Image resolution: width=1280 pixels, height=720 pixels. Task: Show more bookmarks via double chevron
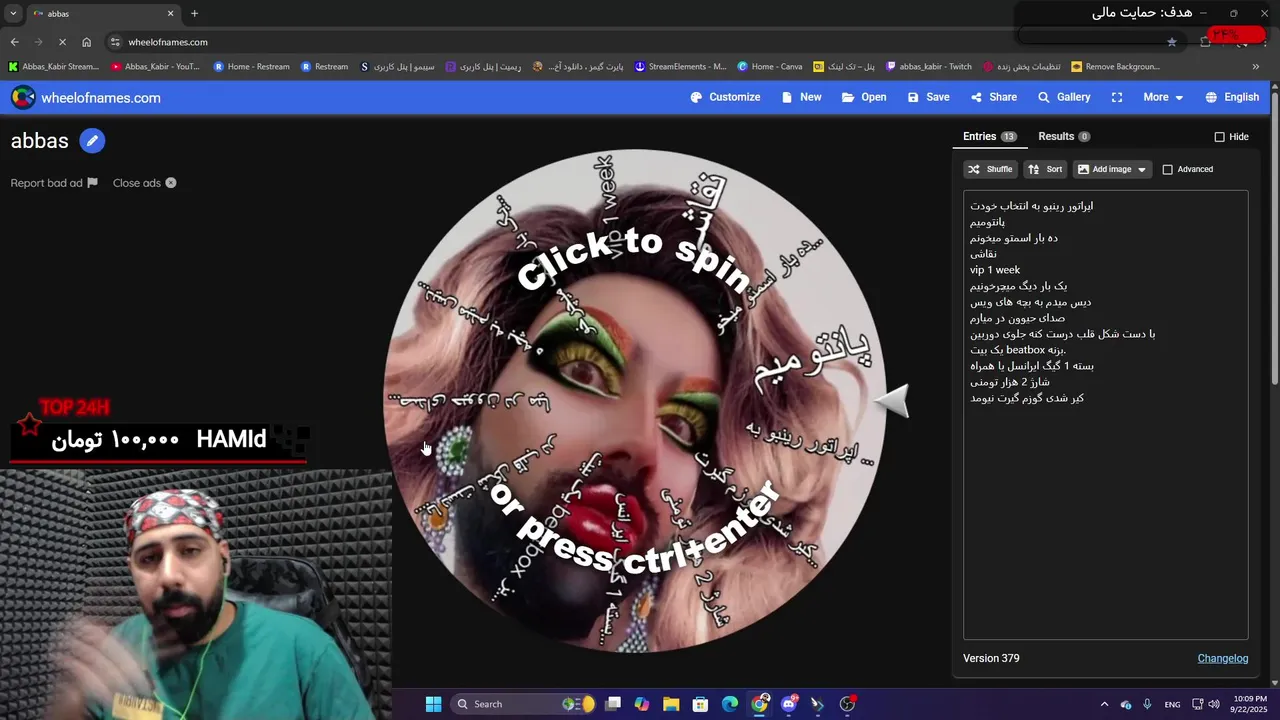click(x=1255, y=67)
